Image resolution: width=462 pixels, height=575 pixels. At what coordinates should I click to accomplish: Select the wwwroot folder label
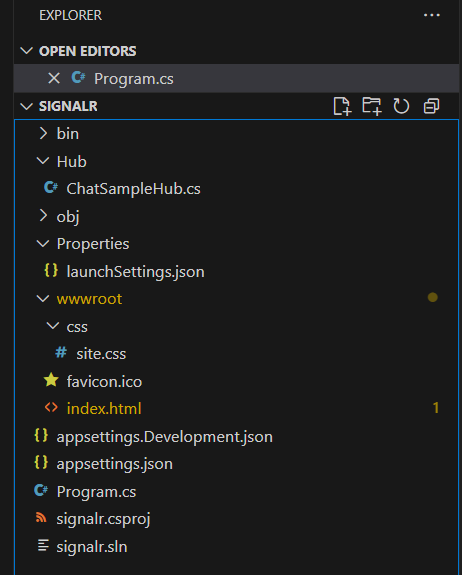tap(89, 299)
